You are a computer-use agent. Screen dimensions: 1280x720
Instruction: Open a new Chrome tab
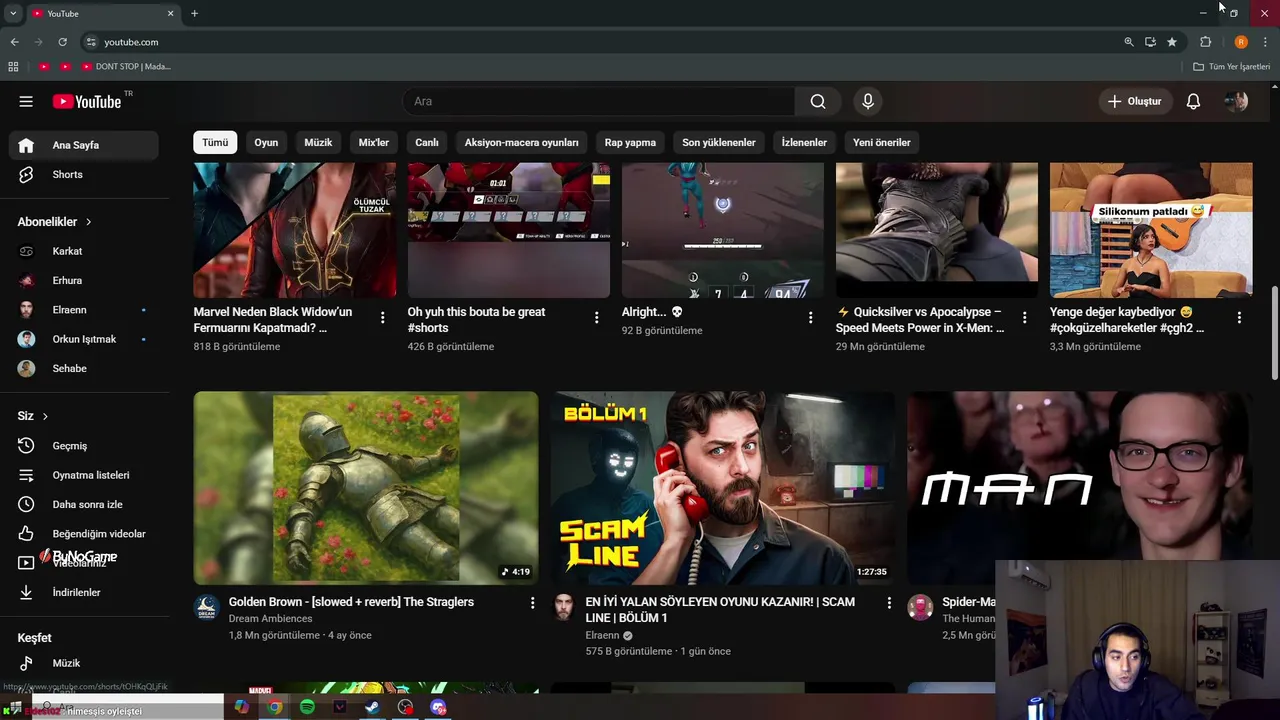click(x=194, y=13)
